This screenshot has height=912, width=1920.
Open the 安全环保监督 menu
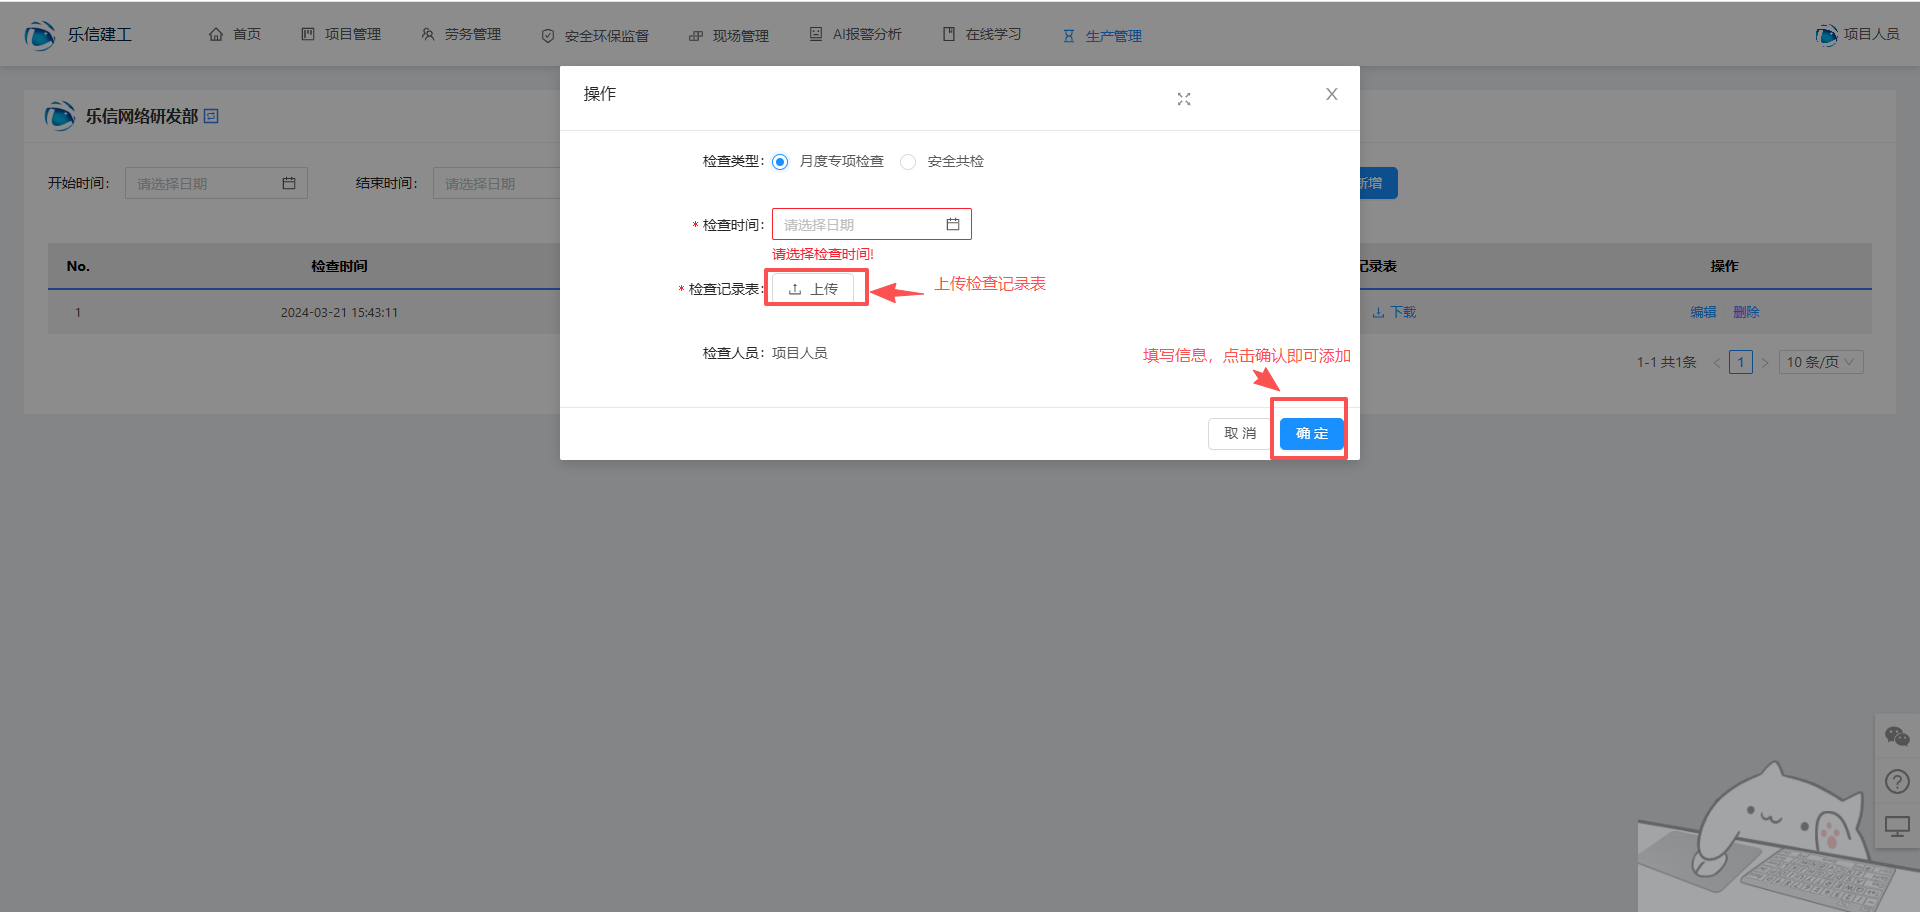[595, 36]
